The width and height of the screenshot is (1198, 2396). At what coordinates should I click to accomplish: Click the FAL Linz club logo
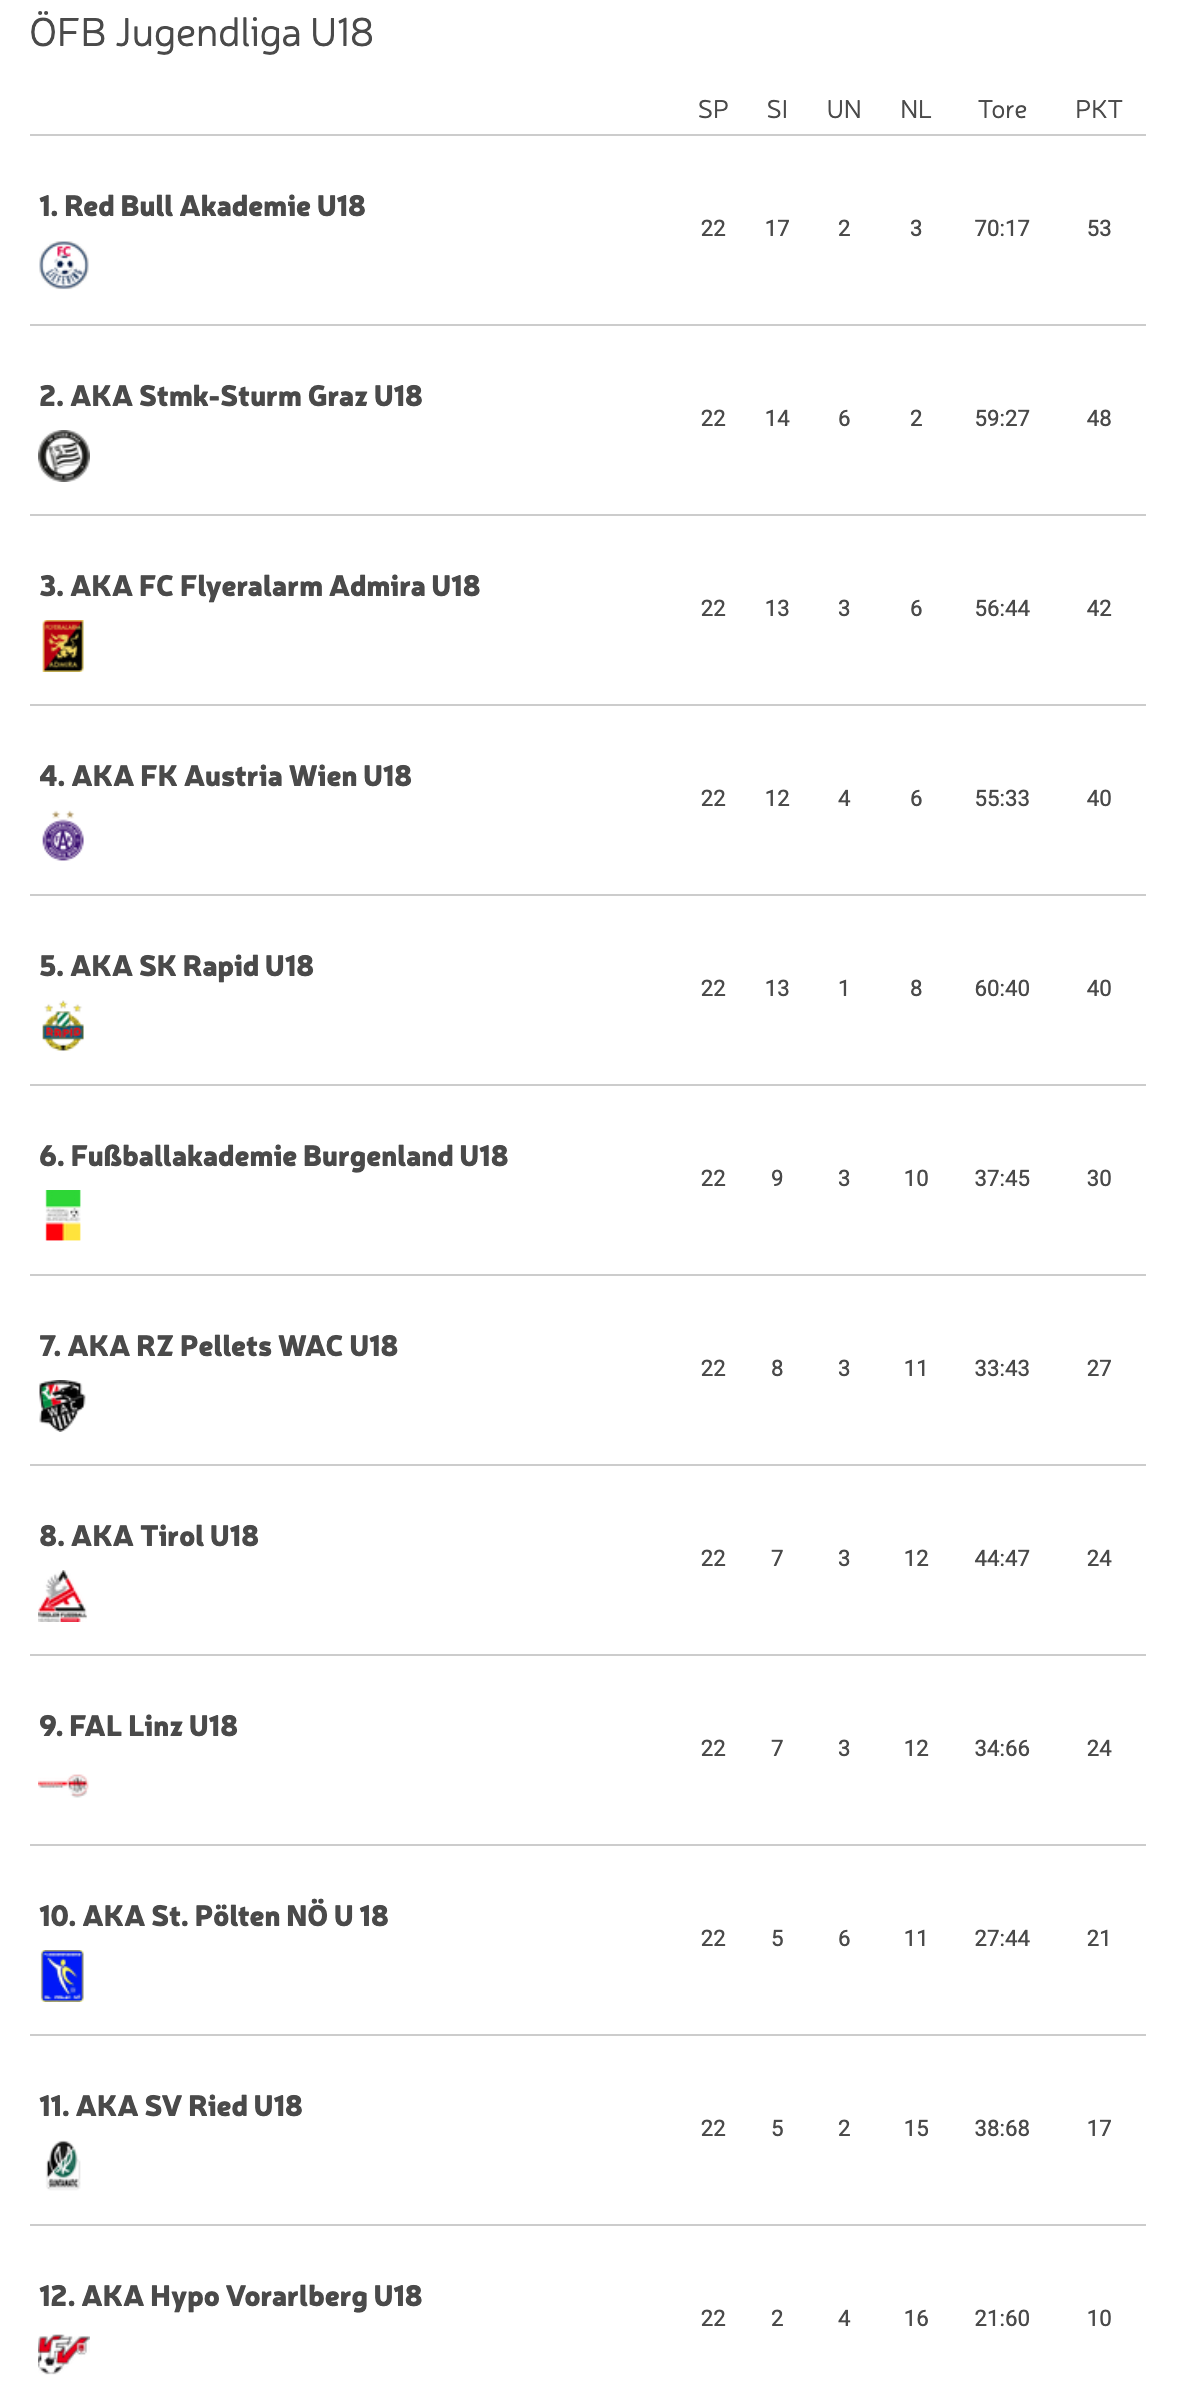pos(63,1785)
